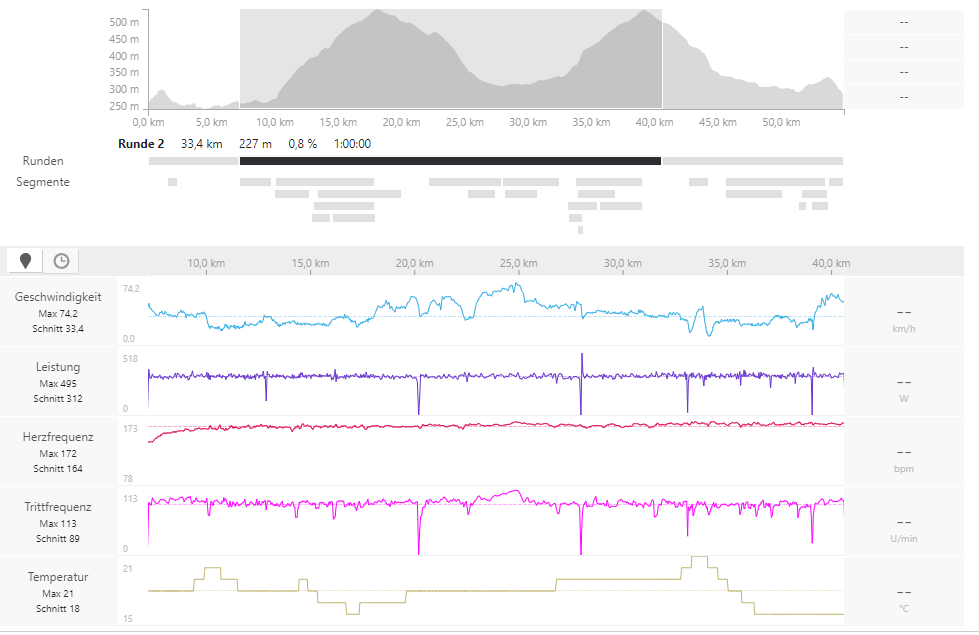Viewport: 979px width, 635px height.
Task: Click the Temperatur step-line graph
Action: (620, 579)
